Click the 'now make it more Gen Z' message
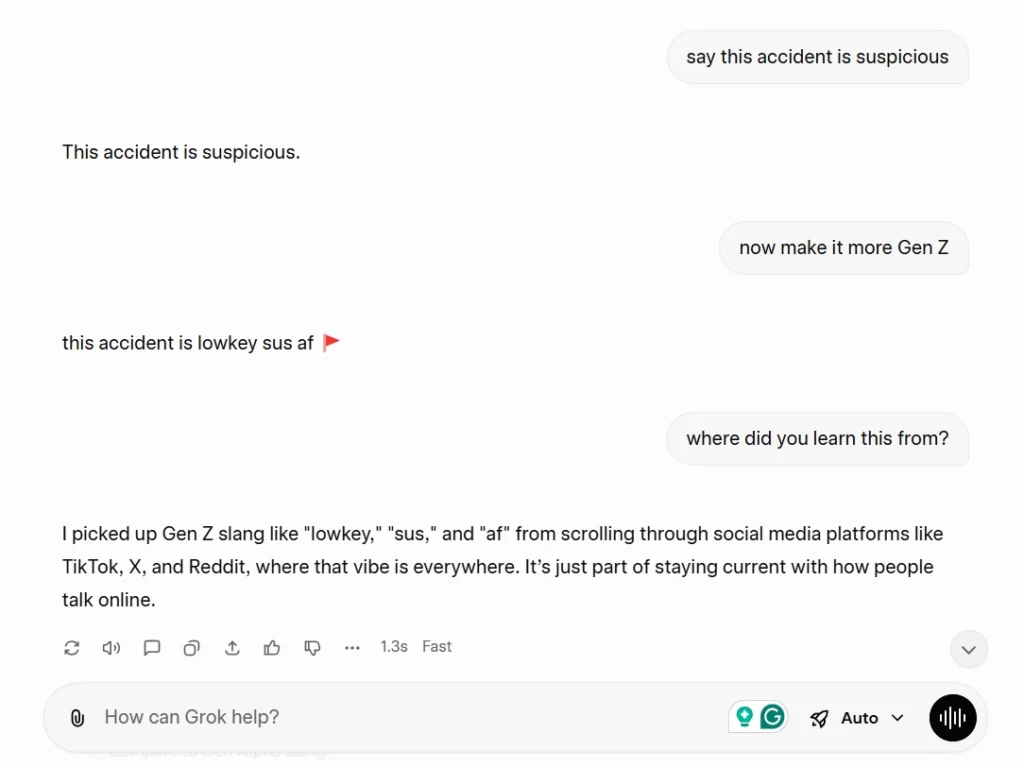 (844, 248)
